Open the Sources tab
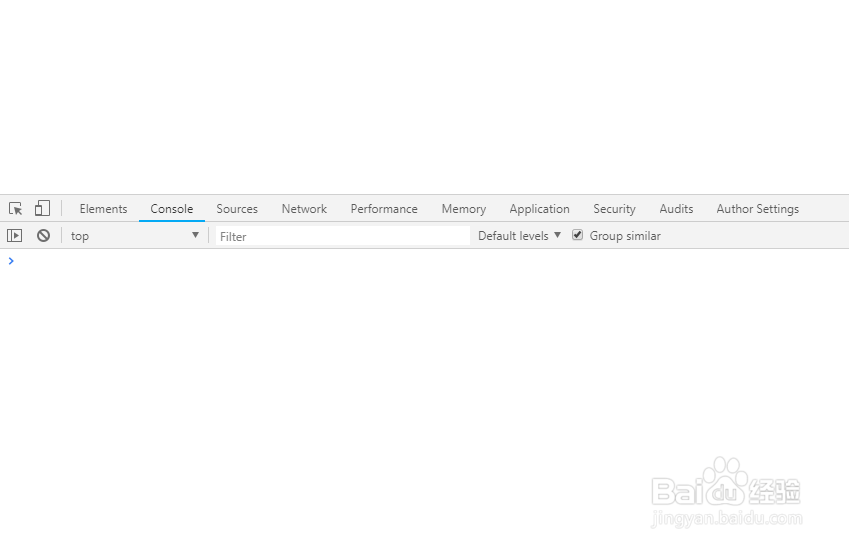This screenshot has height=548, width=849. (237, 208)
